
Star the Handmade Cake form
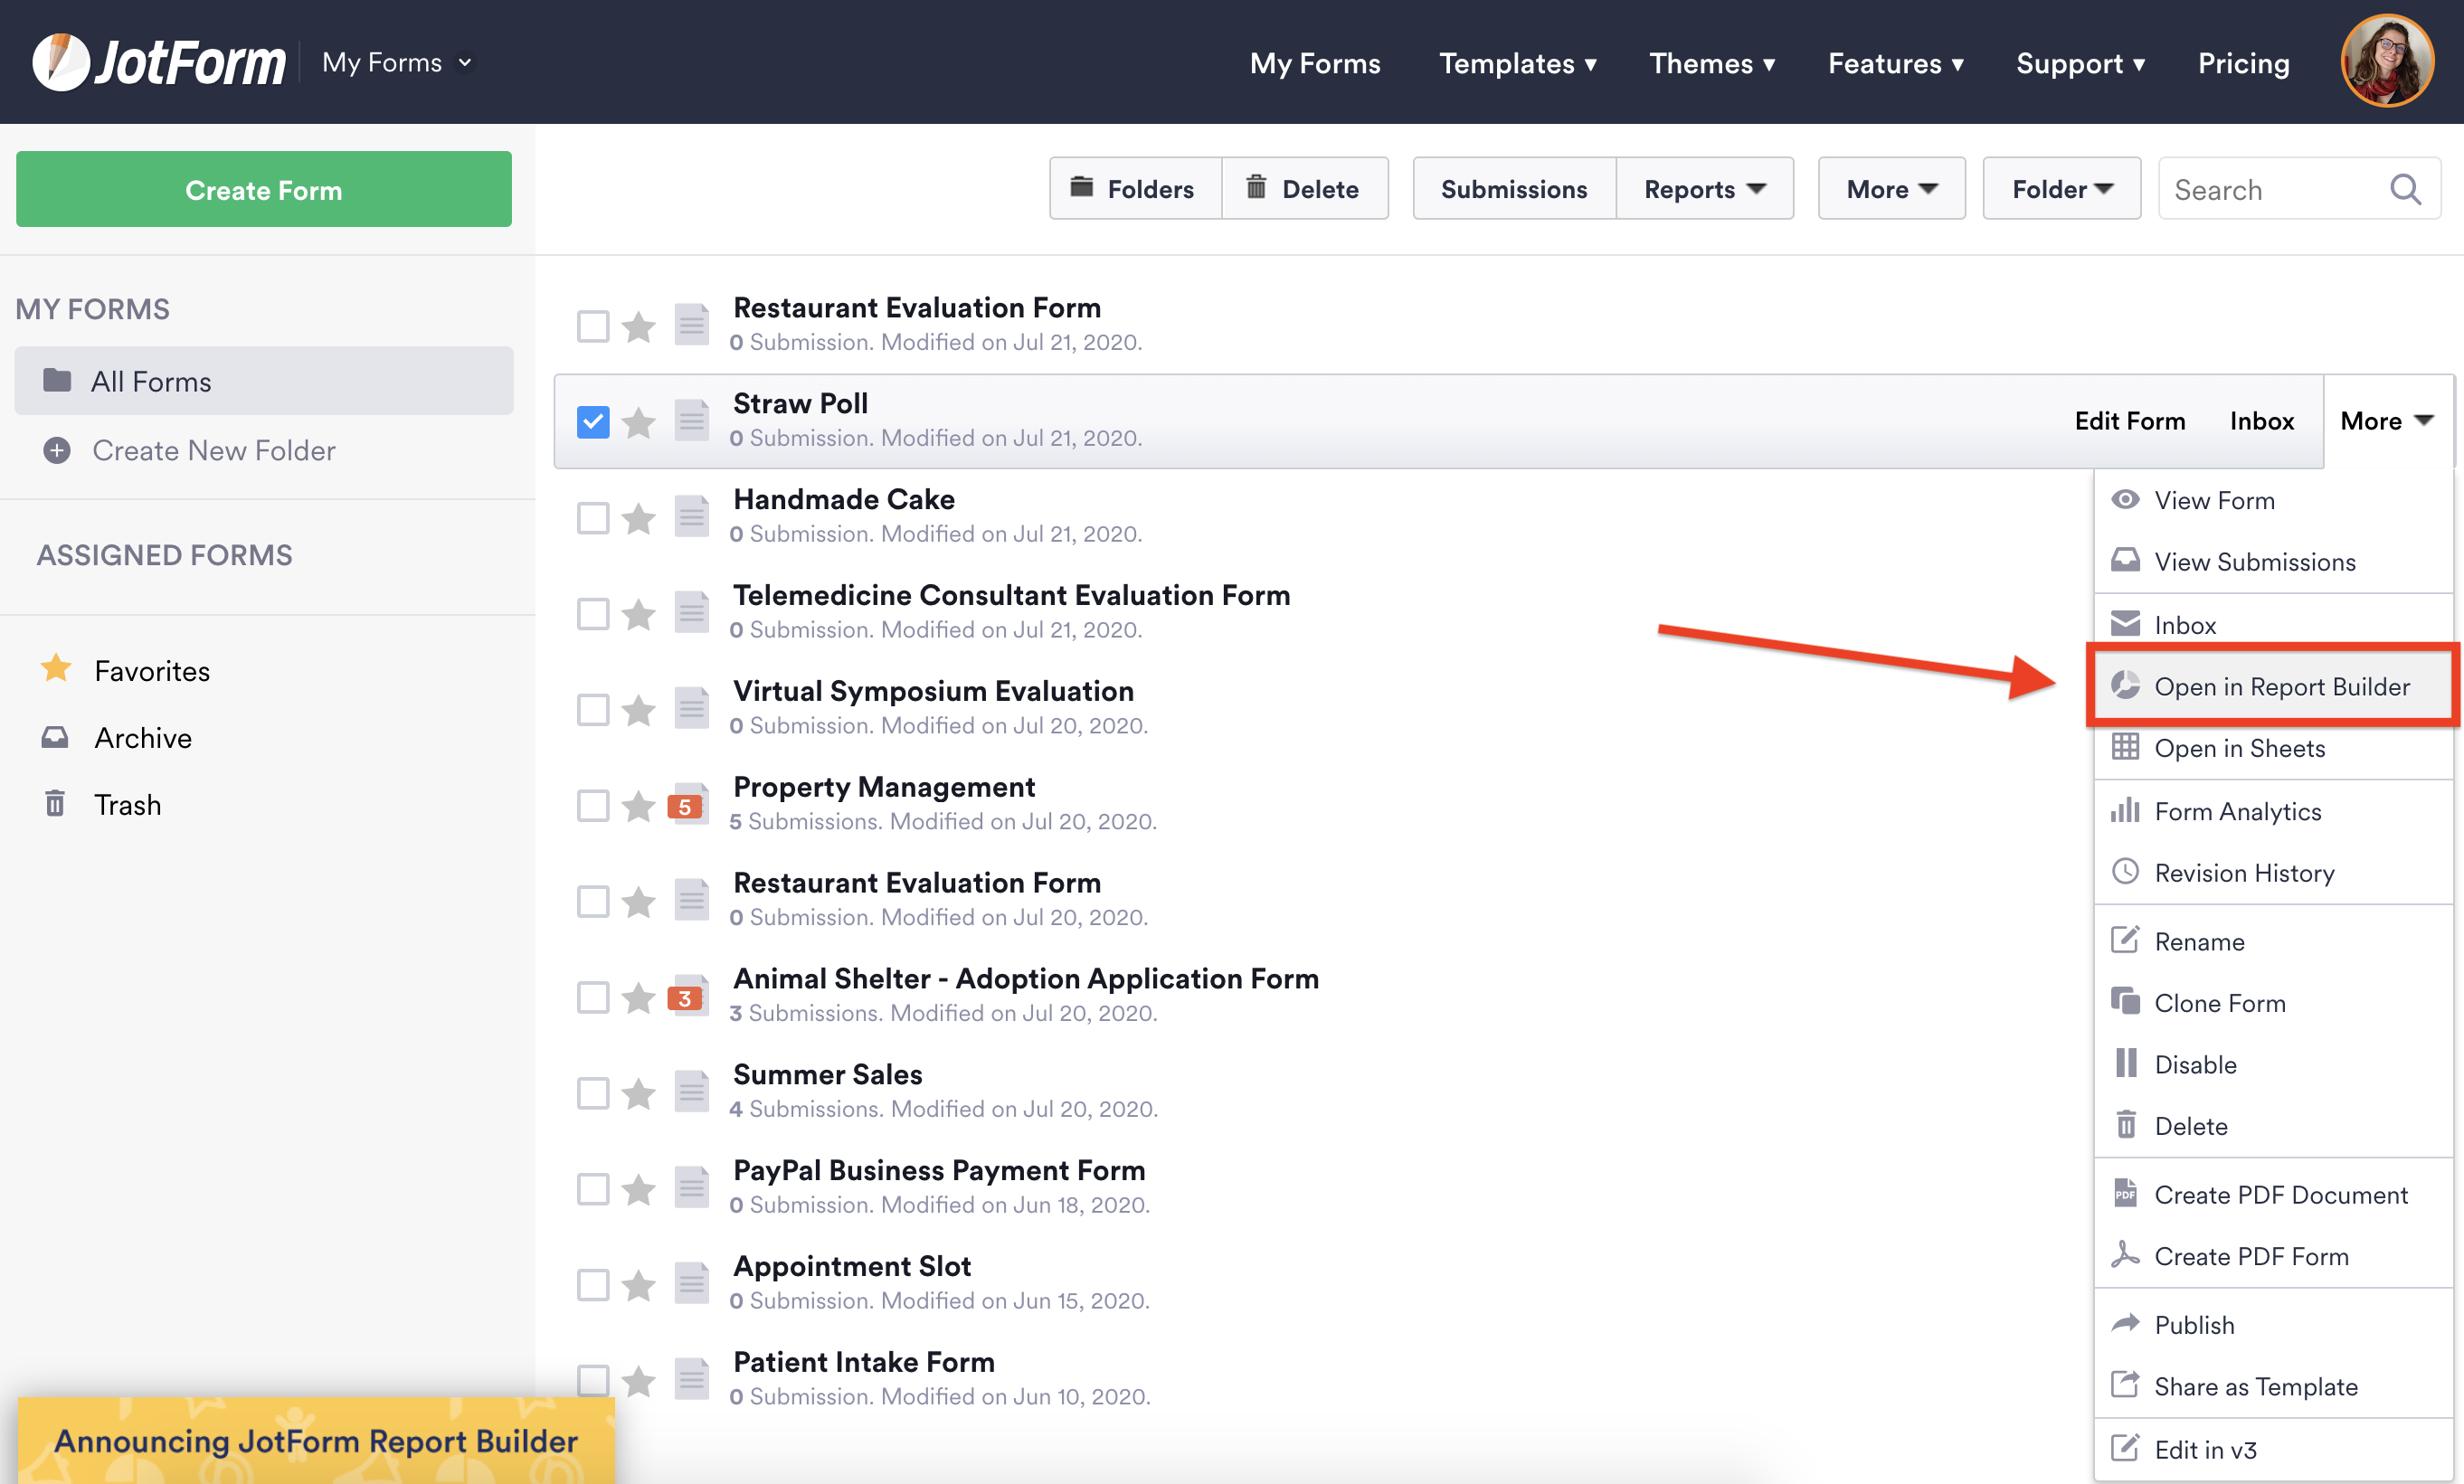638,518
